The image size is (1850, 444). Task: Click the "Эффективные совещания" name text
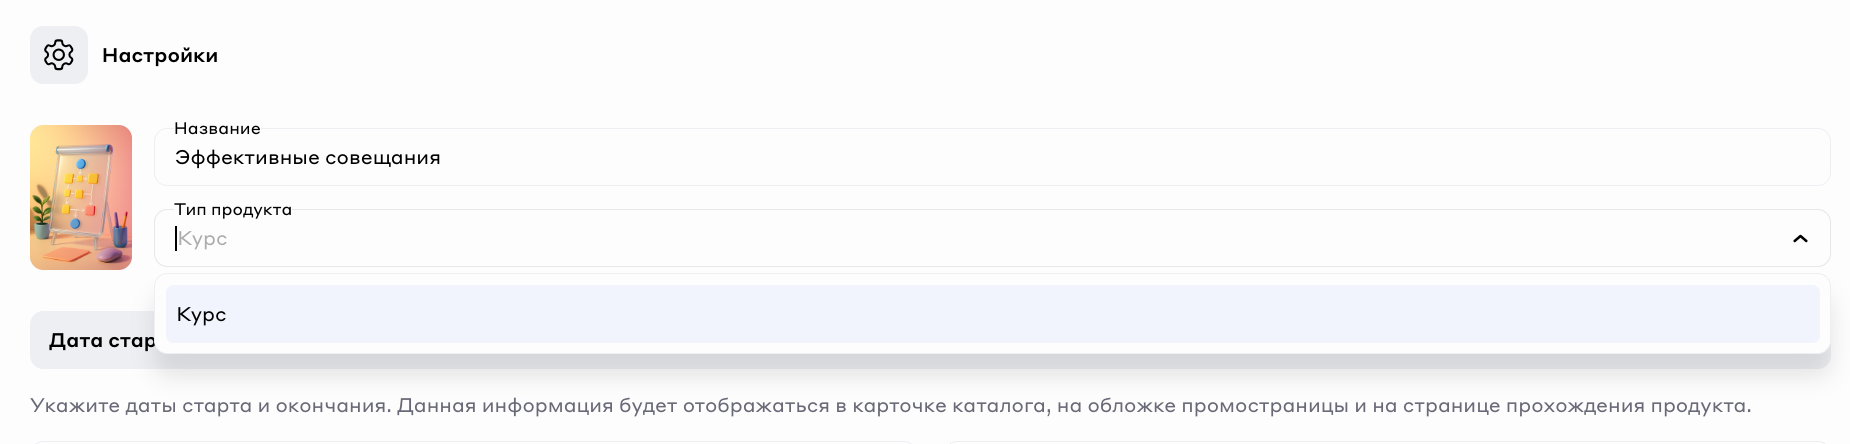click(308, 158)
